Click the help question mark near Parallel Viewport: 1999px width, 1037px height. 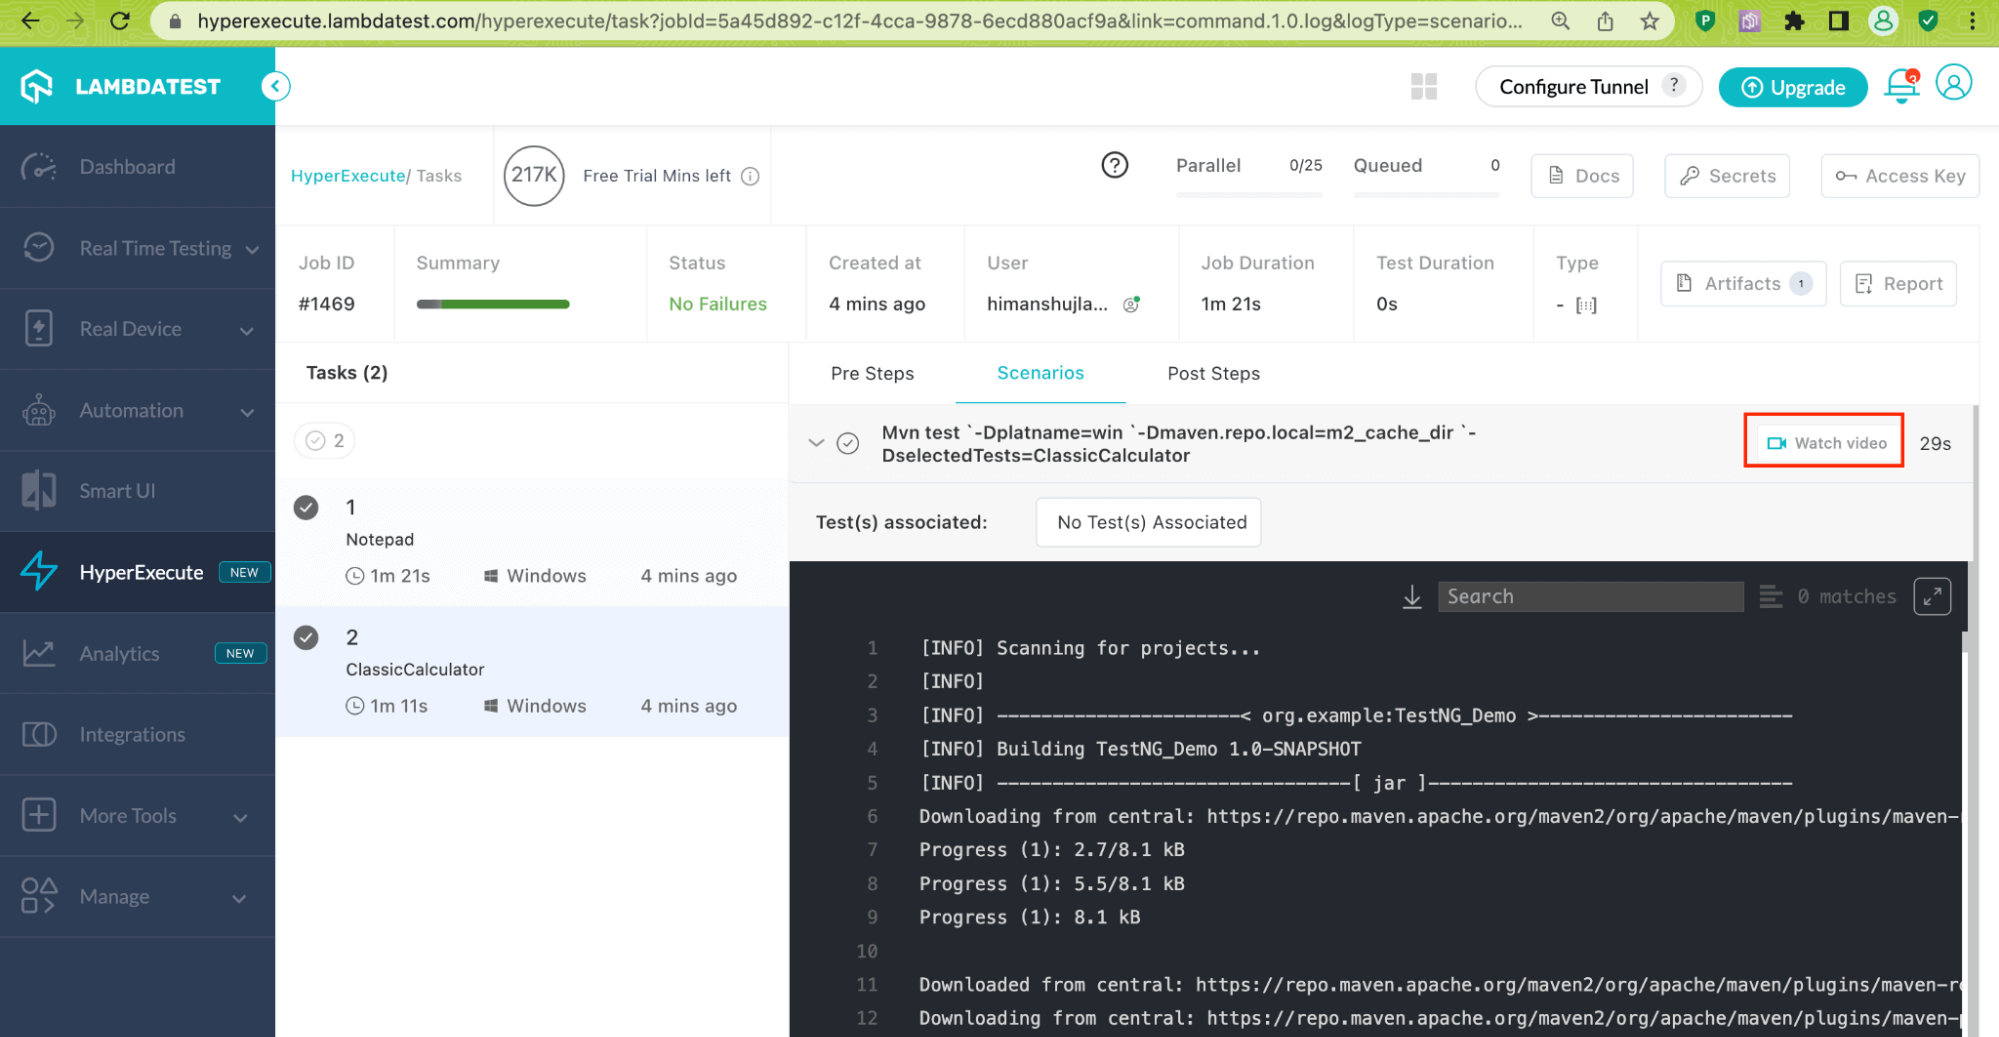tap(1114, 165)
